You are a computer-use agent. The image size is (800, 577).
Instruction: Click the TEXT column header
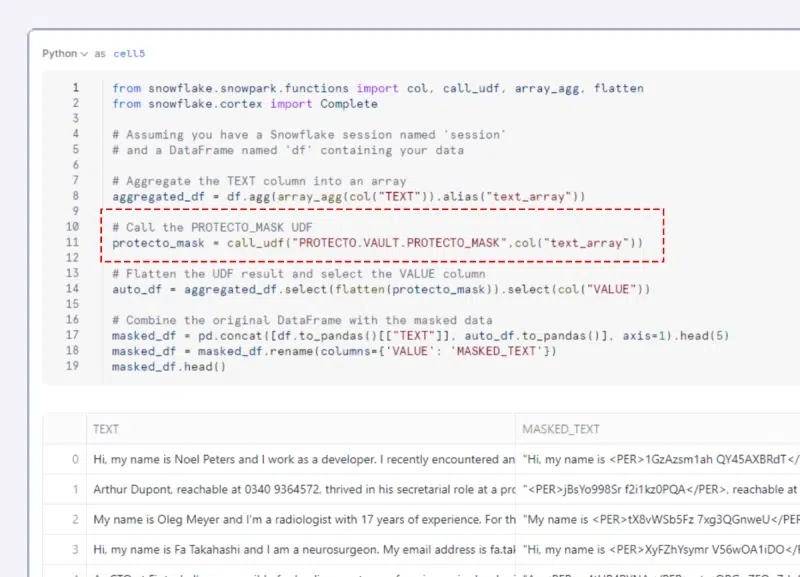coord(106,429)
